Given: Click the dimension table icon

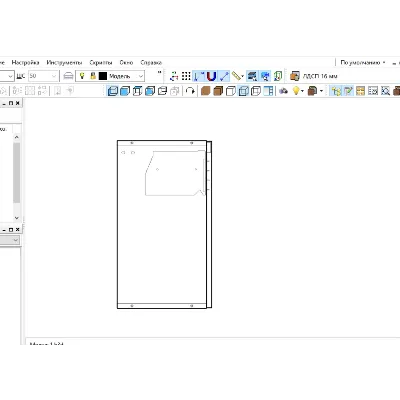Looking at the screenshot, I should pyautogui.click(x=373, y=91).
